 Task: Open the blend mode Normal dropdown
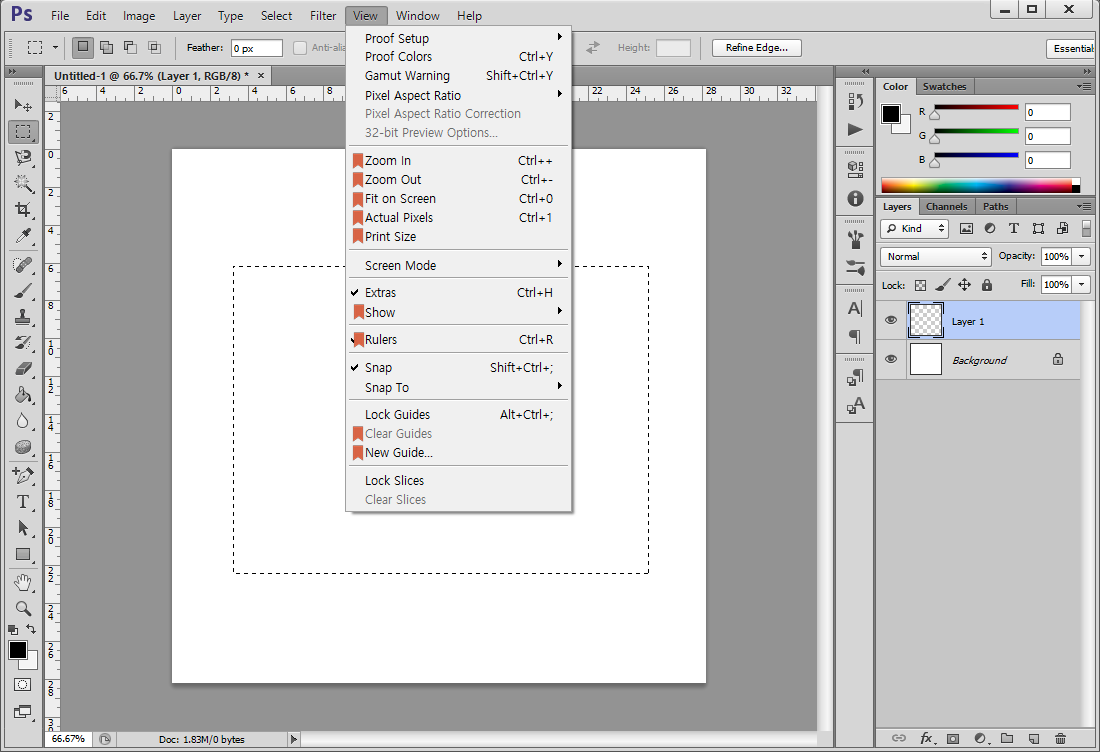936,257
